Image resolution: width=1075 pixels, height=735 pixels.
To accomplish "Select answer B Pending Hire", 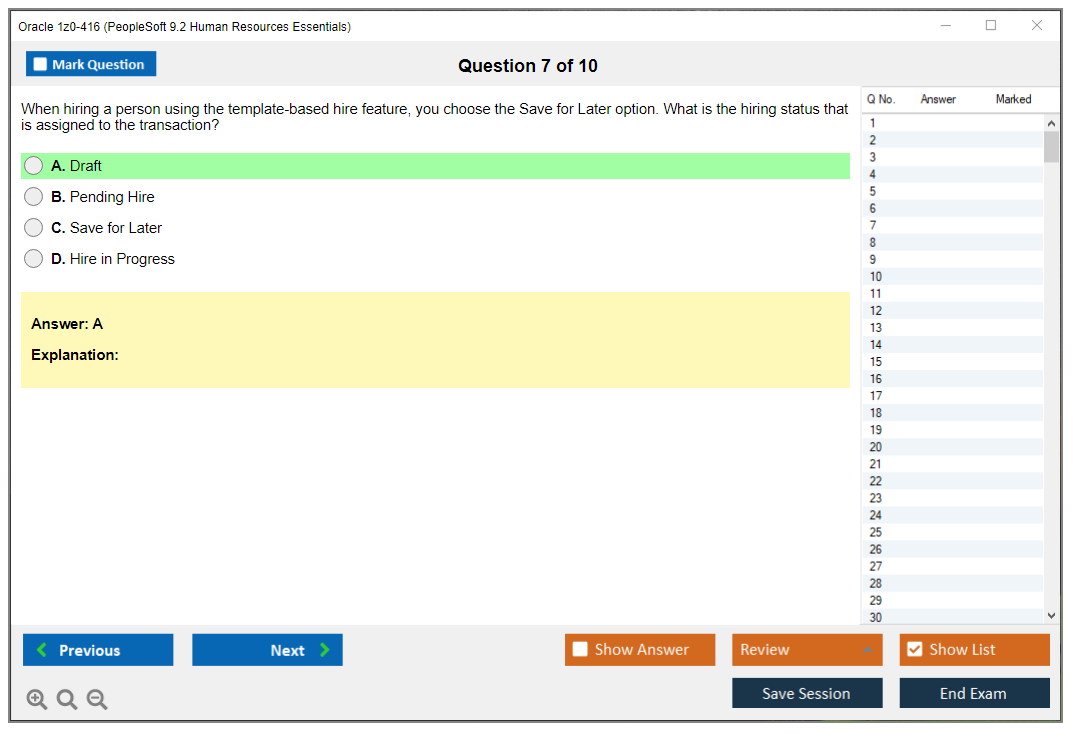I will 33,196.
